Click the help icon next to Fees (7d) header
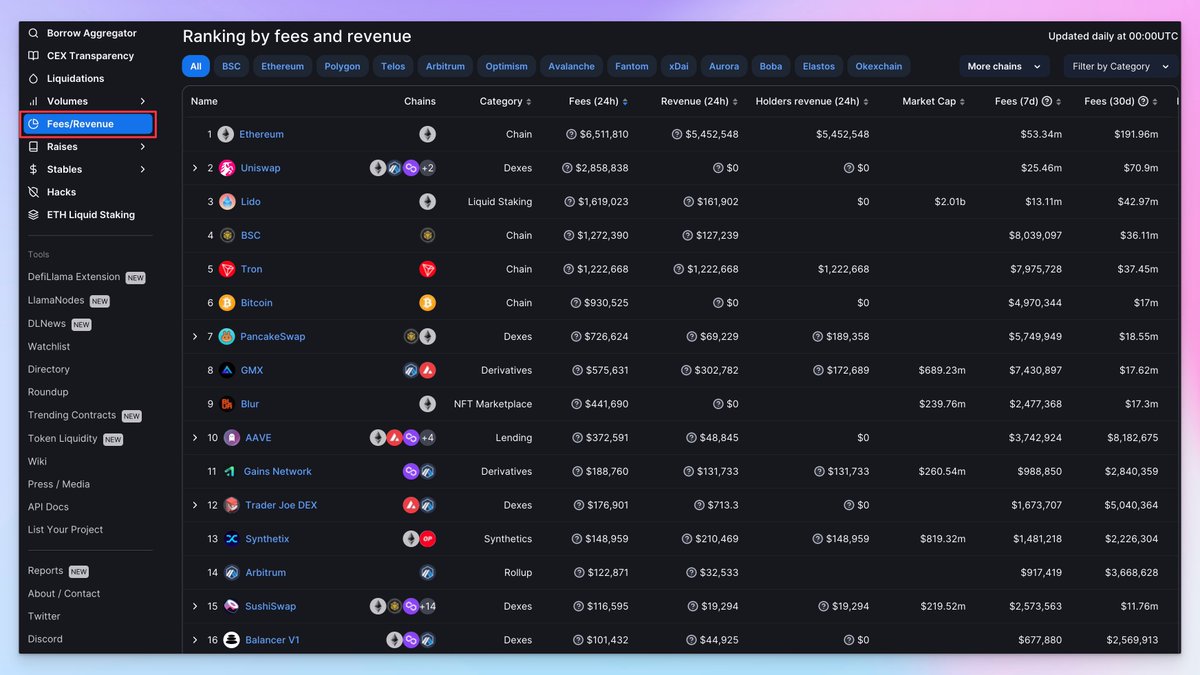1200x675 pixels. click(1047, 101)
